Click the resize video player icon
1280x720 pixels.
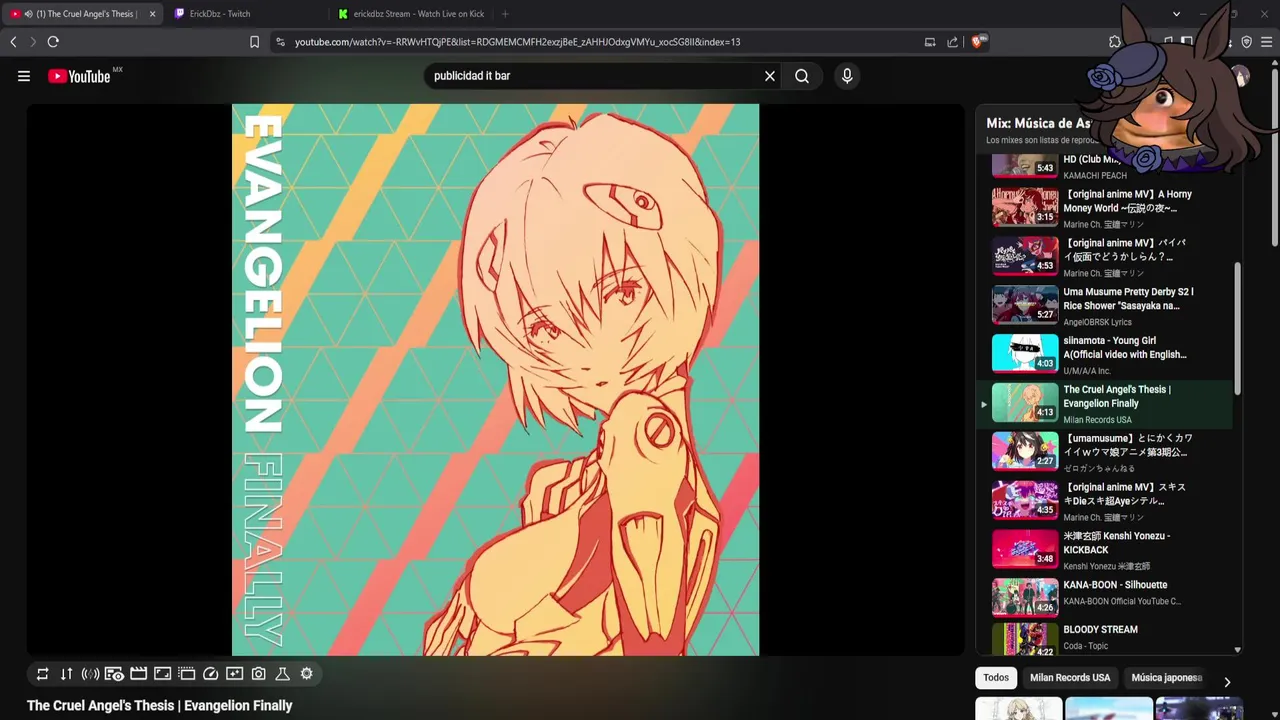(162, 674)
